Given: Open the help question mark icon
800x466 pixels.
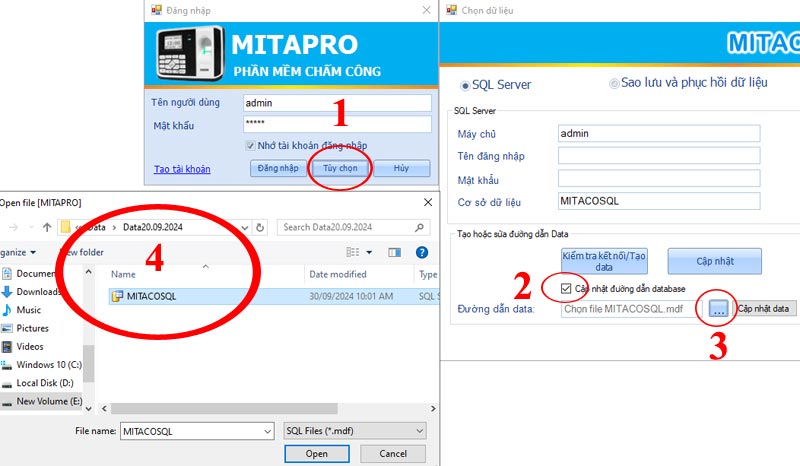Looking at the screenshot, I should pyautogui.click(x=423, y=253).
